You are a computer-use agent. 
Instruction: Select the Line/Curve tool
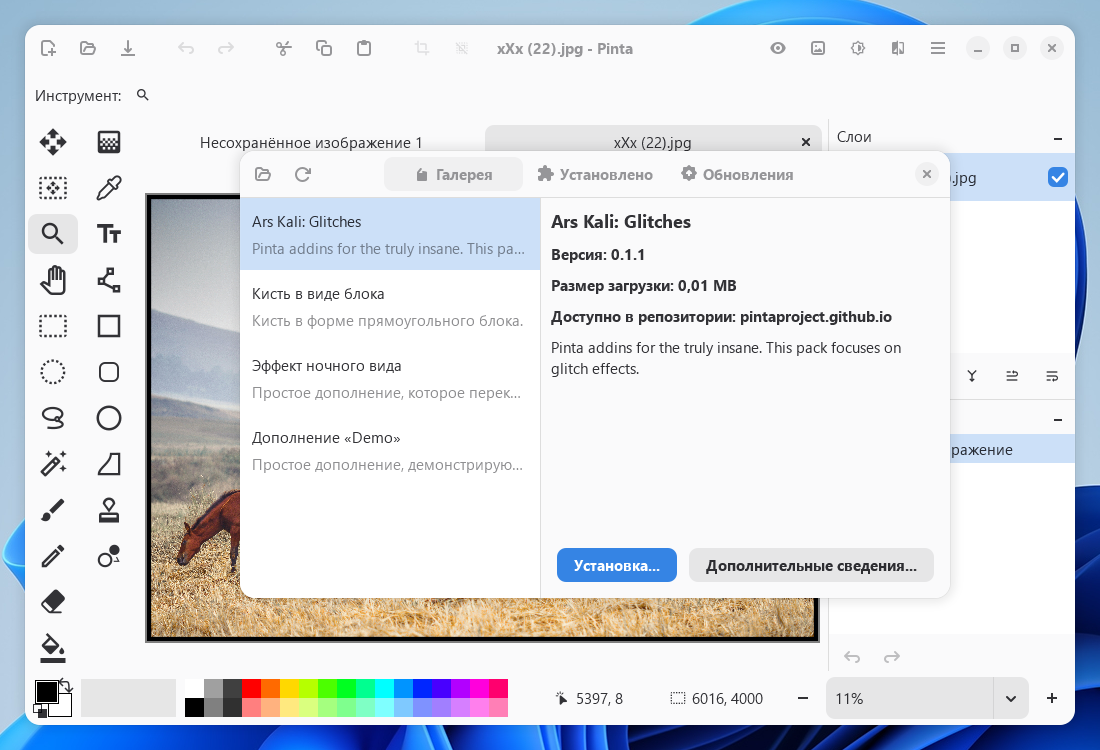(x=109, y=280)
